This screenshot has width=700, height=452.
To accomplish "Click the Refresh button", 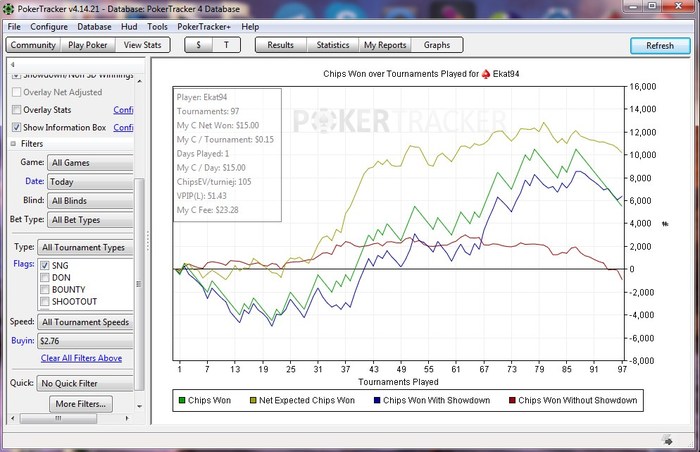I will pyautogui.click(x=660, y=46).
